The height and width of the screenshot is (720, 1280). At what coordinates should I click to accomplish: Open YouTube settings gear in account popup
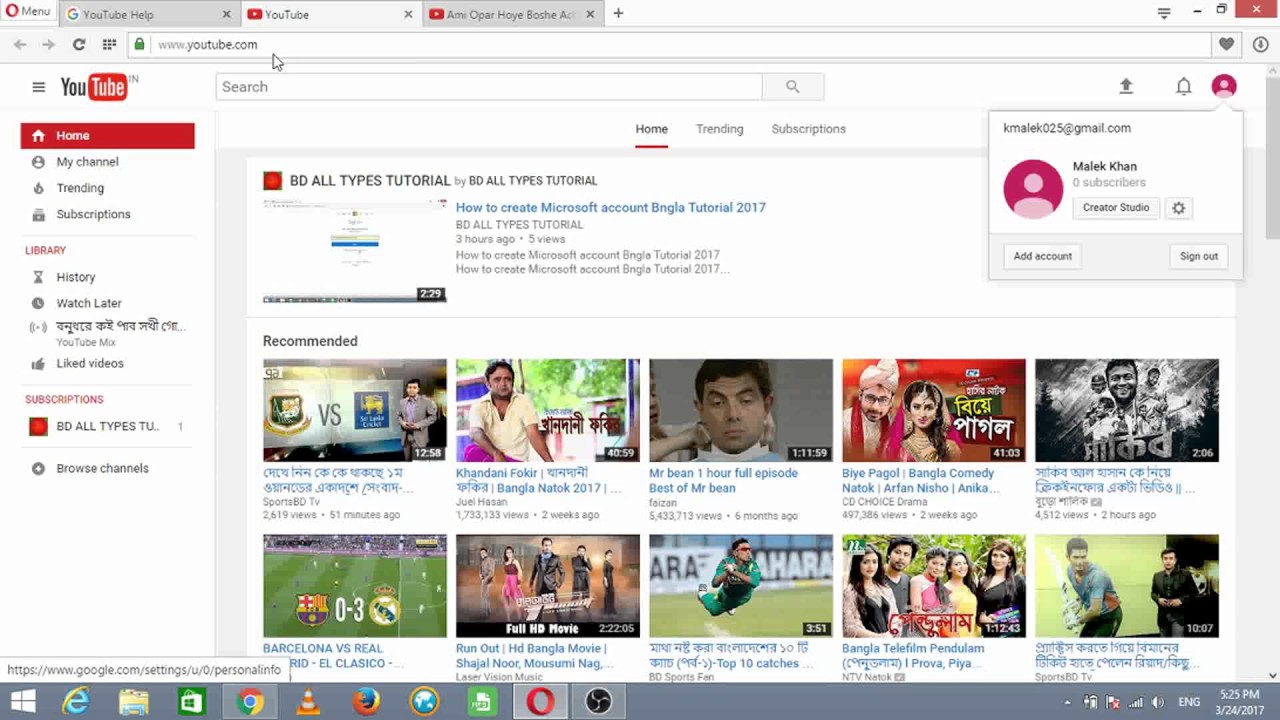[x=1179, y=208]
